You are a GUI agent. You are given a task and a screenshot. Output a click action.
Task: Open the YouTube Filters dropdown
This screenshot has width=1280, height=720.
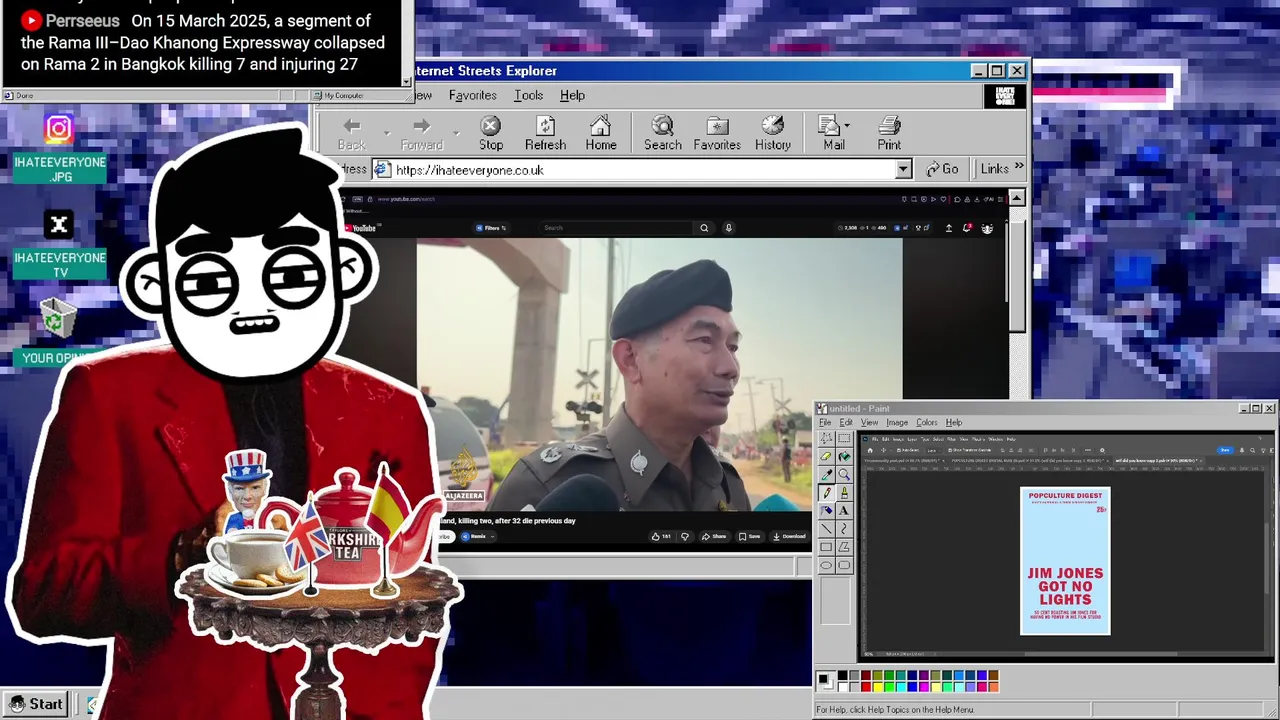490,228
